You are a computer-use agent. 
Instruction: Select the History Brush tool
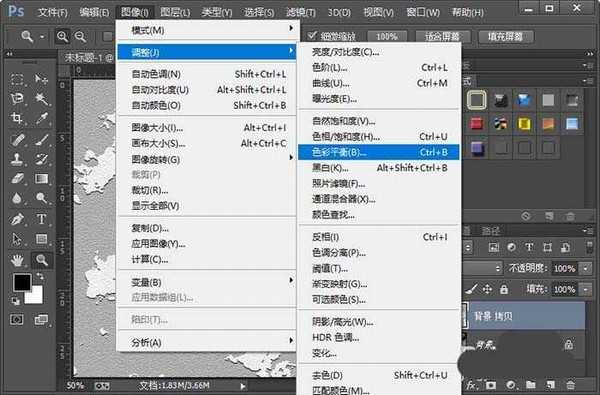pos(41,159)
